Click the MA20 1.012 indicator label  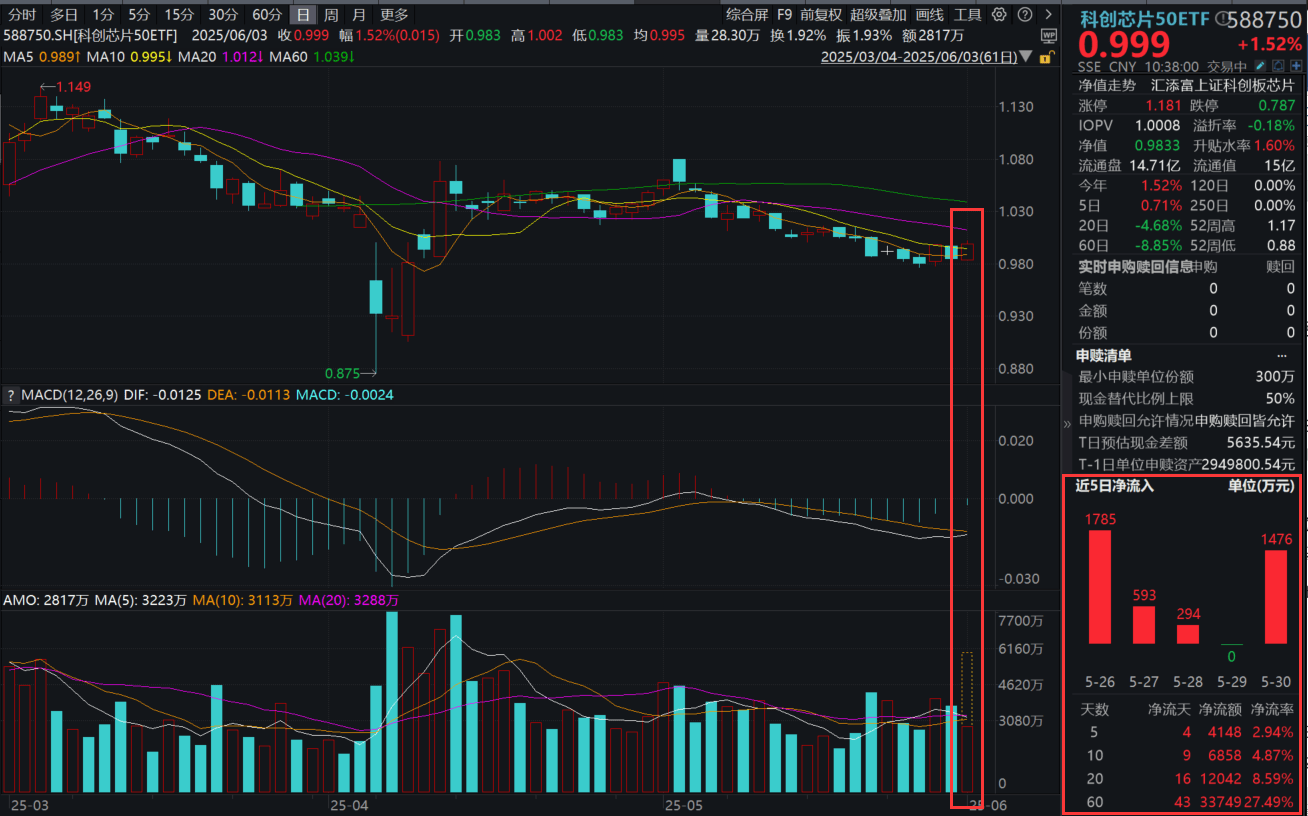[220, 57]
